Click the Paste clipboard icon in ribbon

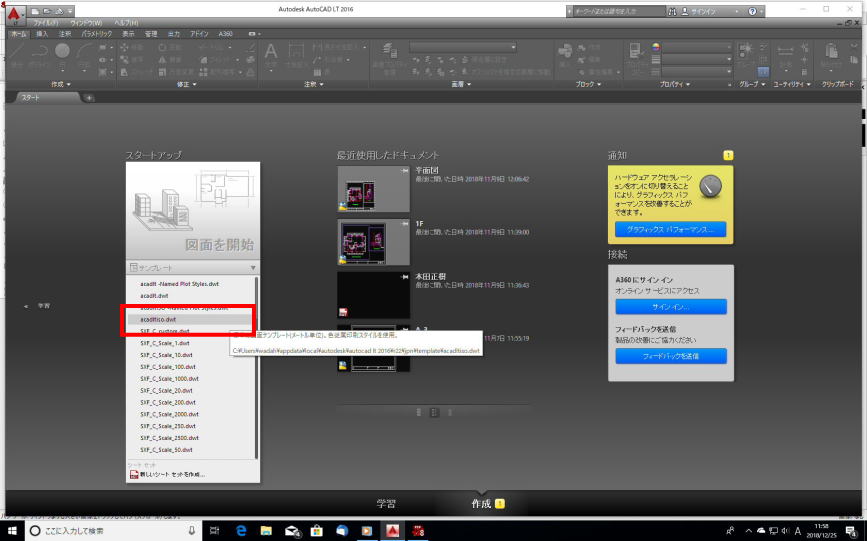tap(831, 51)
